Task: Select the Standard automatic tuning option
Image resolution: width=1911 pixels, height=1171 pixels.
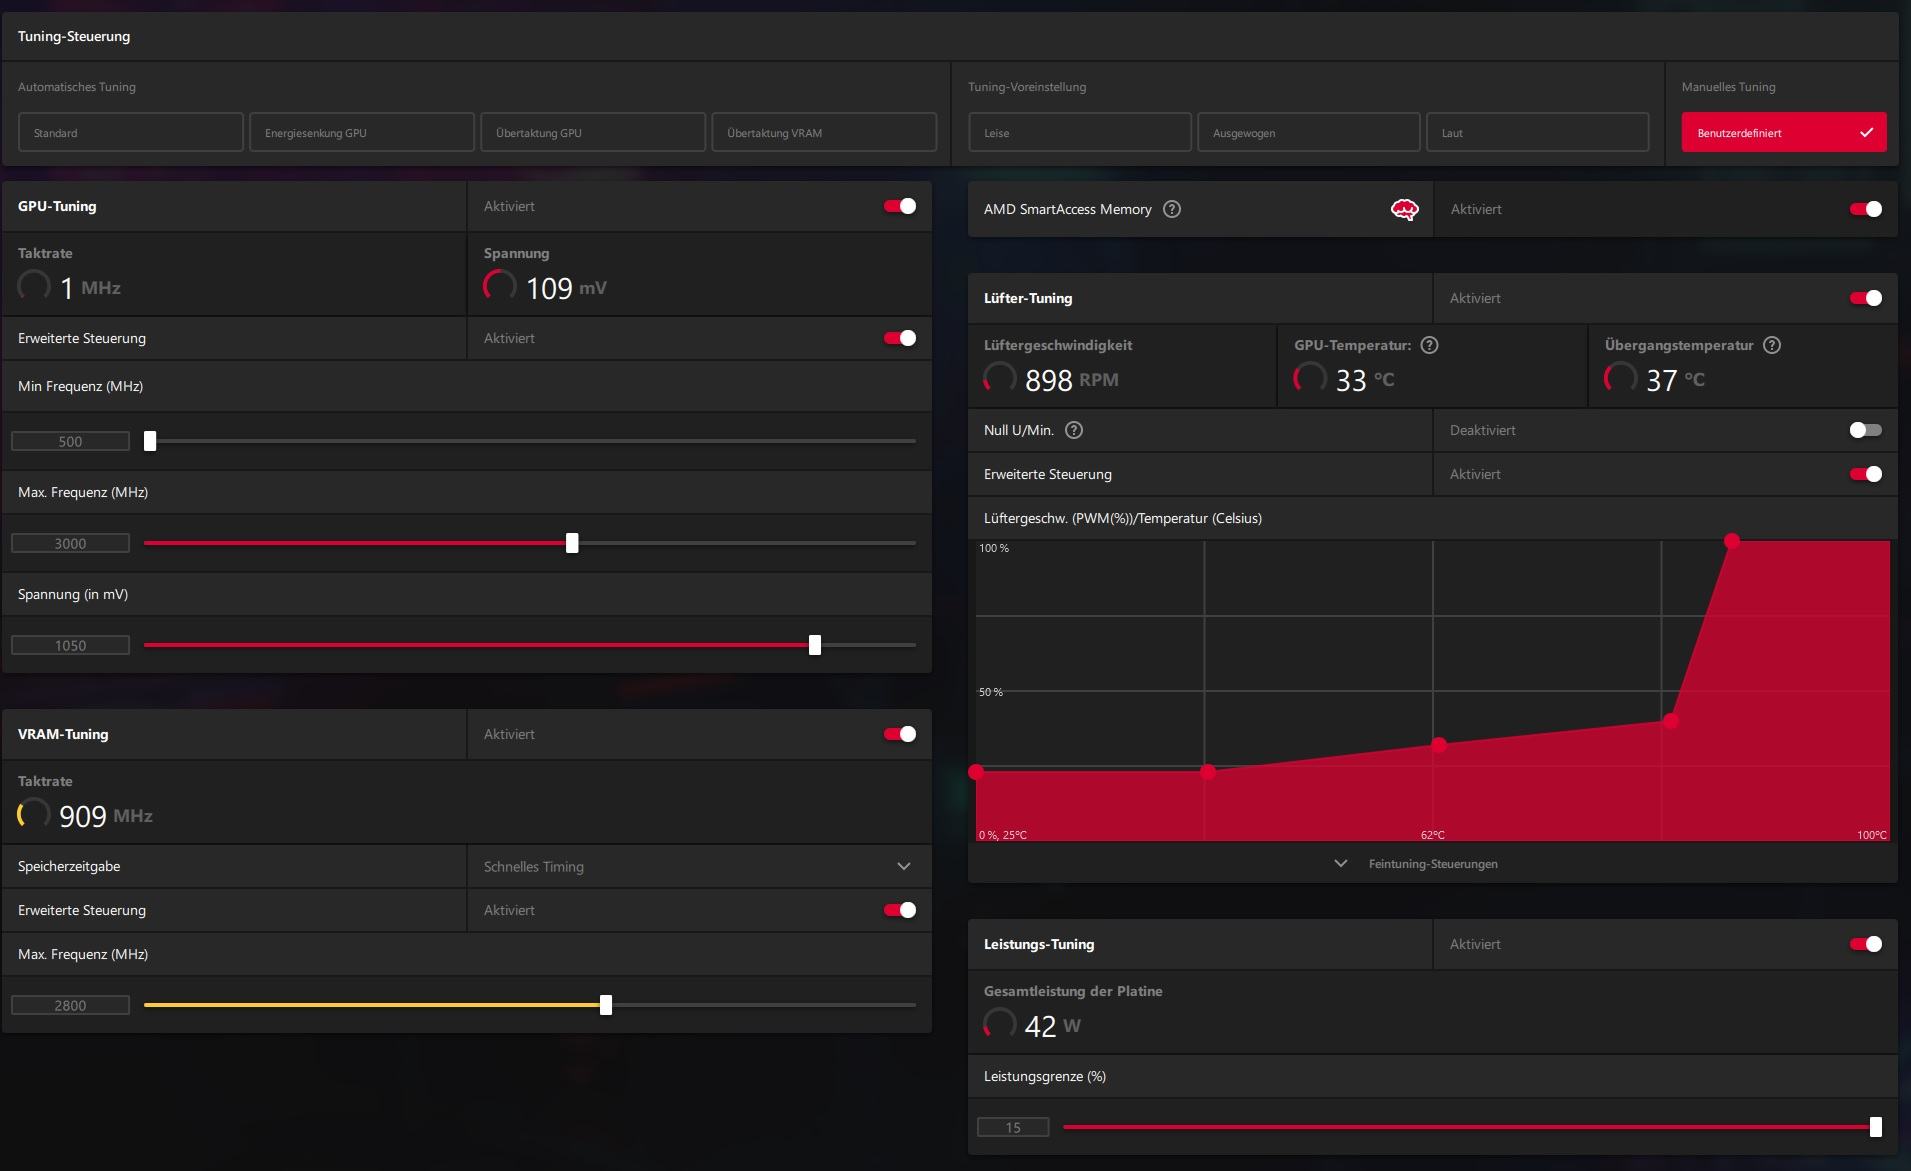Action: click(131, 132)
